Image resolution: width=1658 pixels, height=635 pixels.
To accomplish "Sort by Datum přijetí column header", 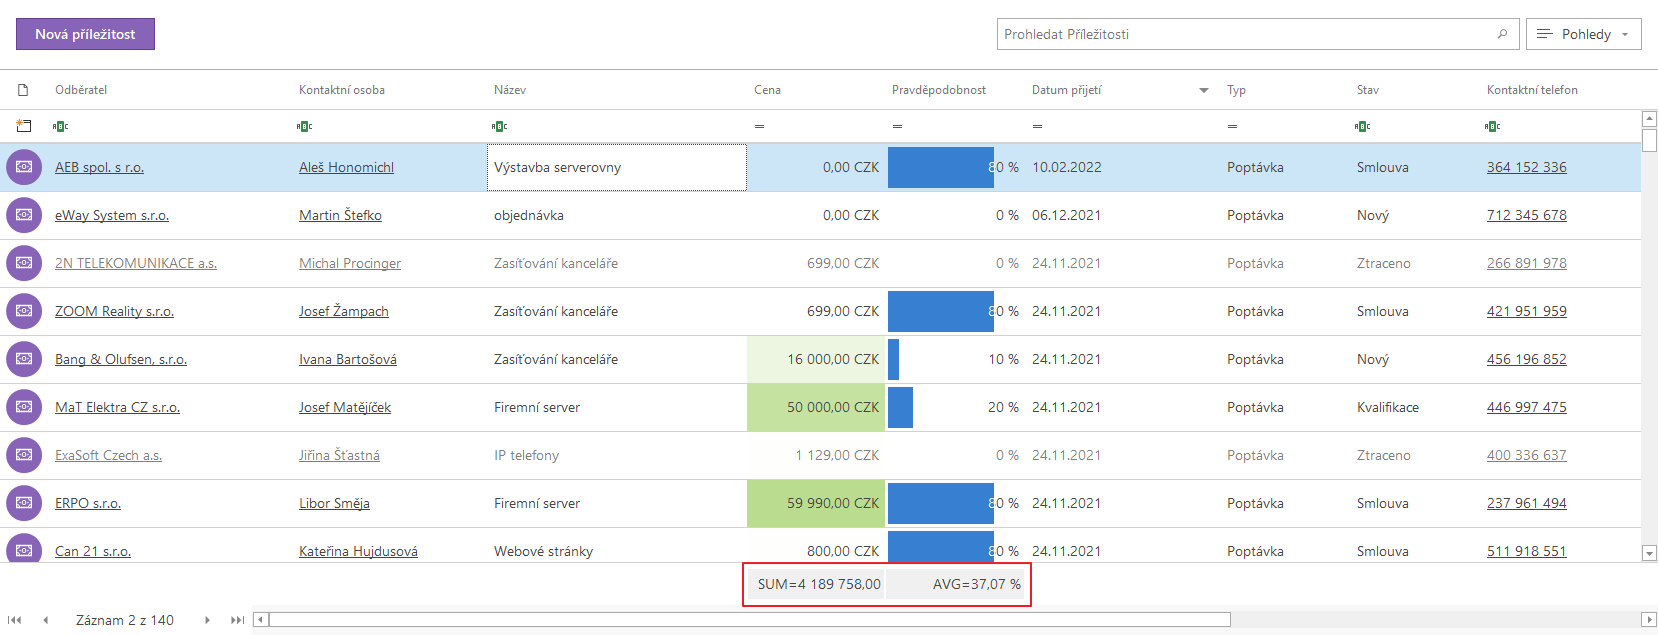I will pos(1067,90).
